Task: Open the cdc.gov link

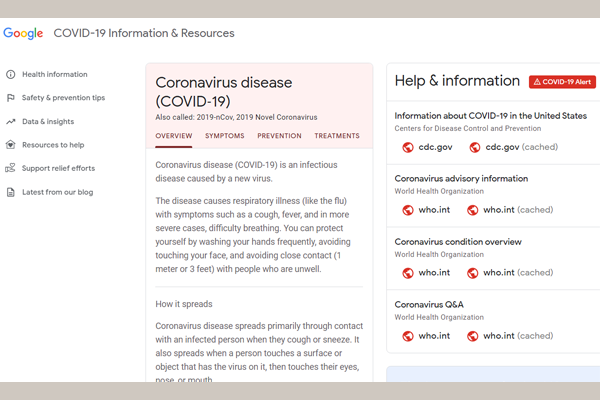Action: coord(435,147)
